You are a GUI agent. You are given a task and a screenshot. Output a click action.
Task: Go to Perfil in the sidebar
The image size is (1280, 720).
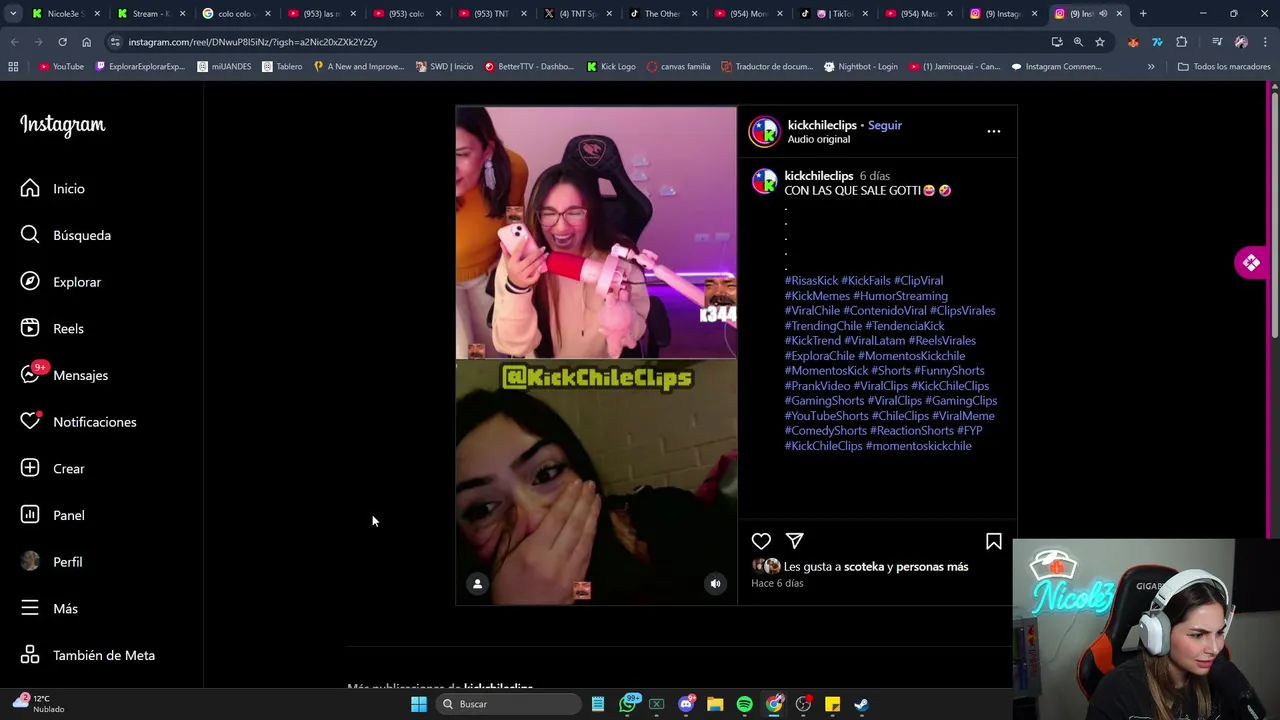[51, 562]
